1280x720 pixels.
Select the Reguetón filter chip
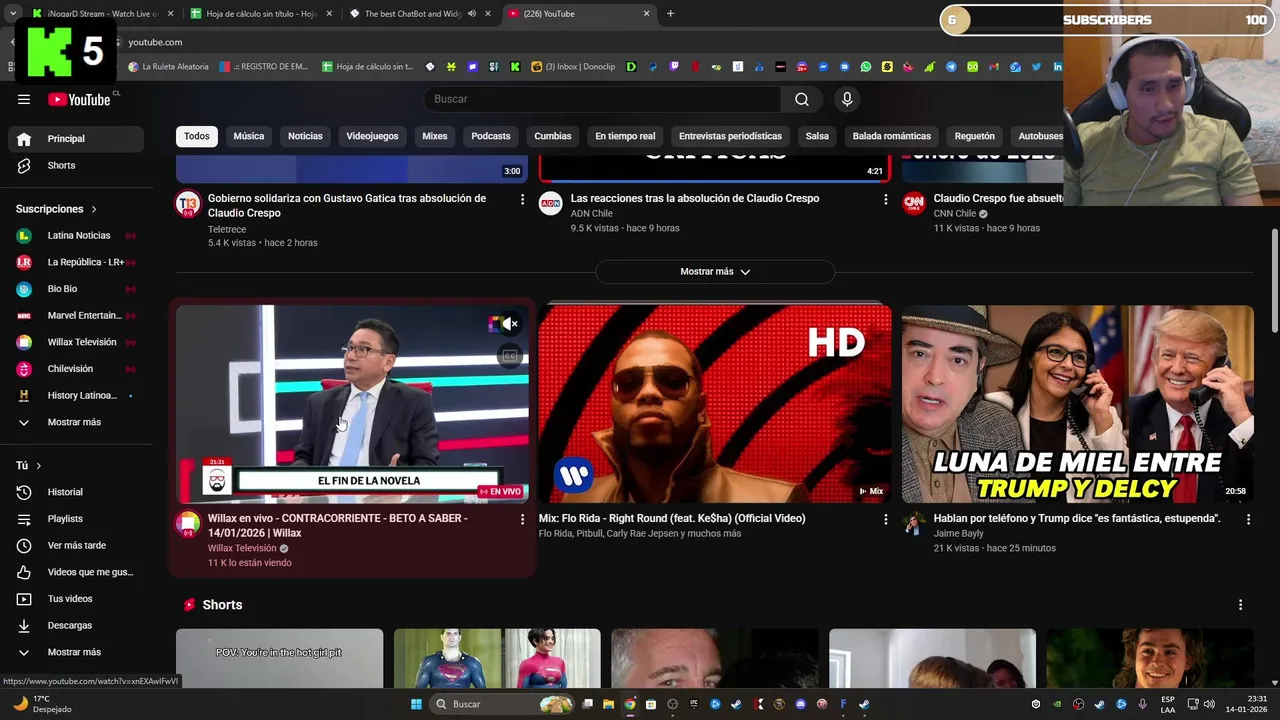click(x=975, y=136)
